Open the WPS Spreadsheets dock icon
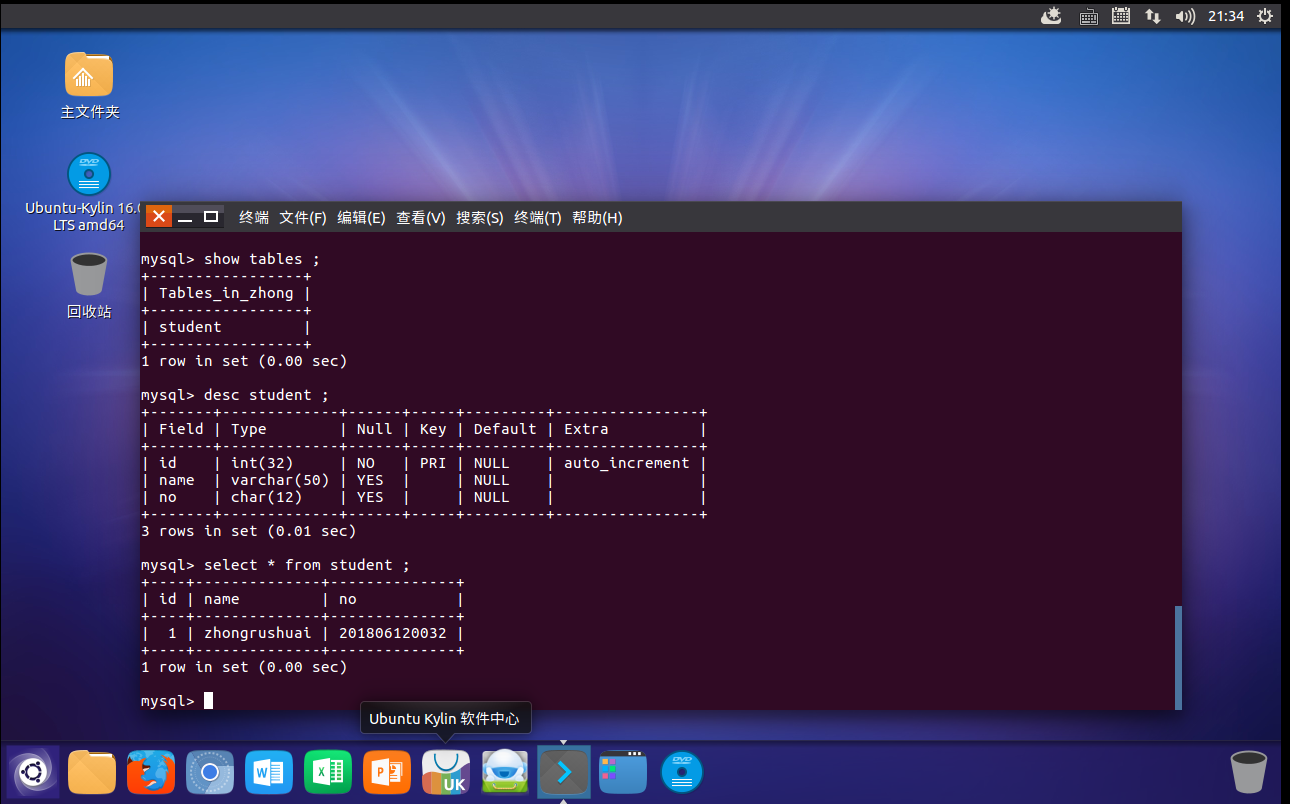 328,772
